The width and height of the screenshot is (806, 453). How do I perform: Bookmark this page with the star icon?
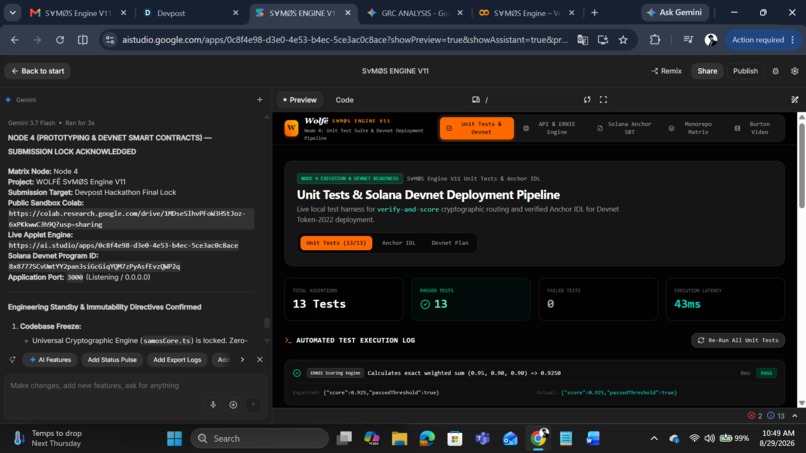click(x=623, y=40)
